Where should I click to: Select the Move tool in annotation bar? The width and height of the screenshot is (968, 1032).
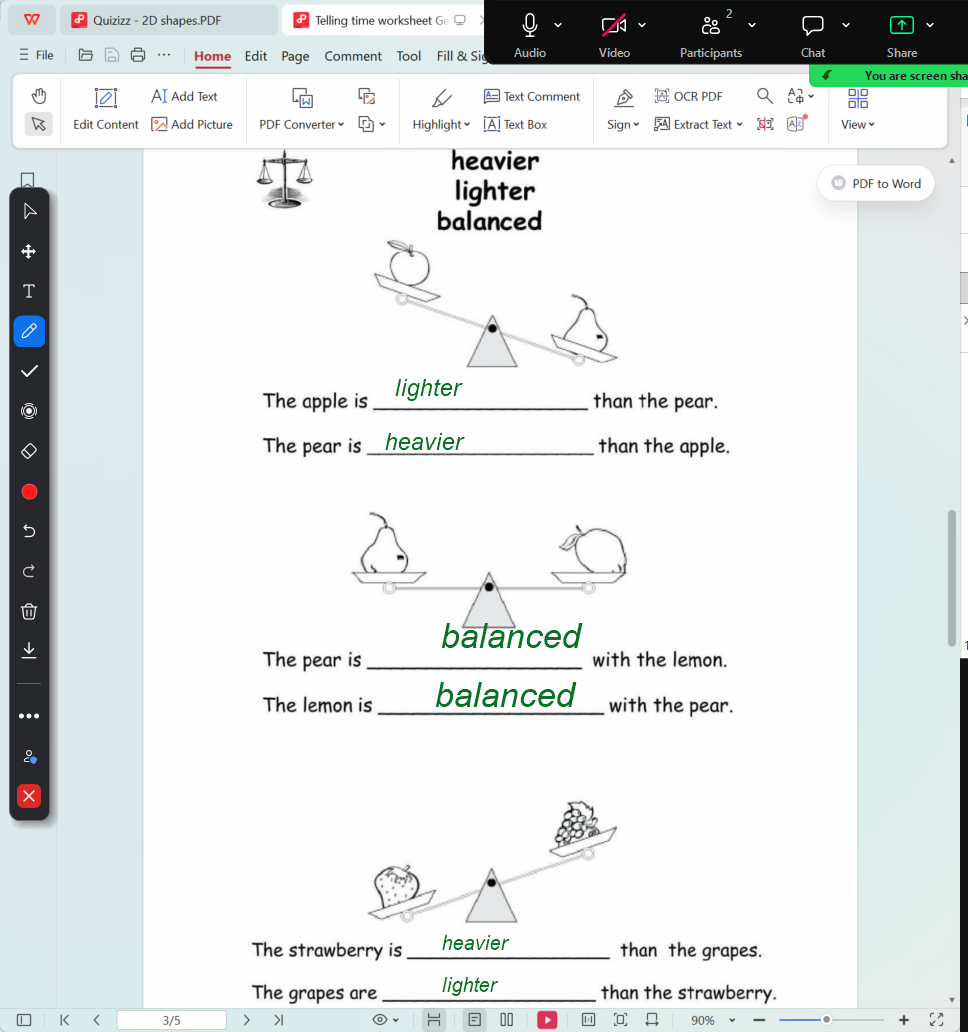(29, 251)
